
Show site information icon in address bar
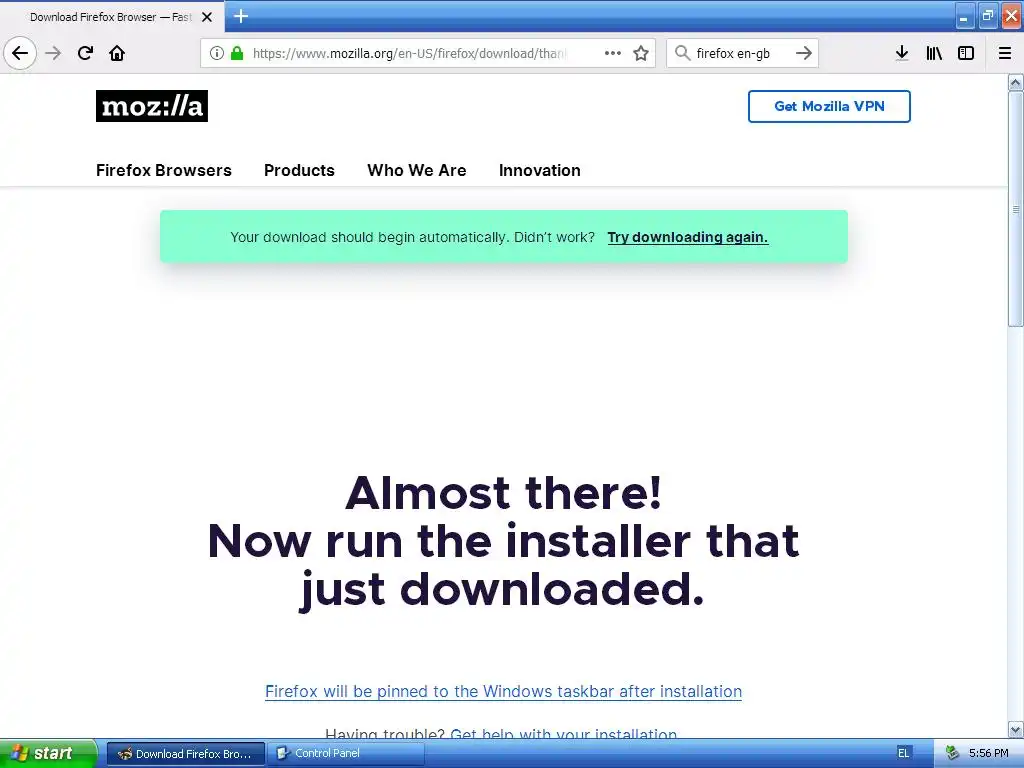coord(216,53)
